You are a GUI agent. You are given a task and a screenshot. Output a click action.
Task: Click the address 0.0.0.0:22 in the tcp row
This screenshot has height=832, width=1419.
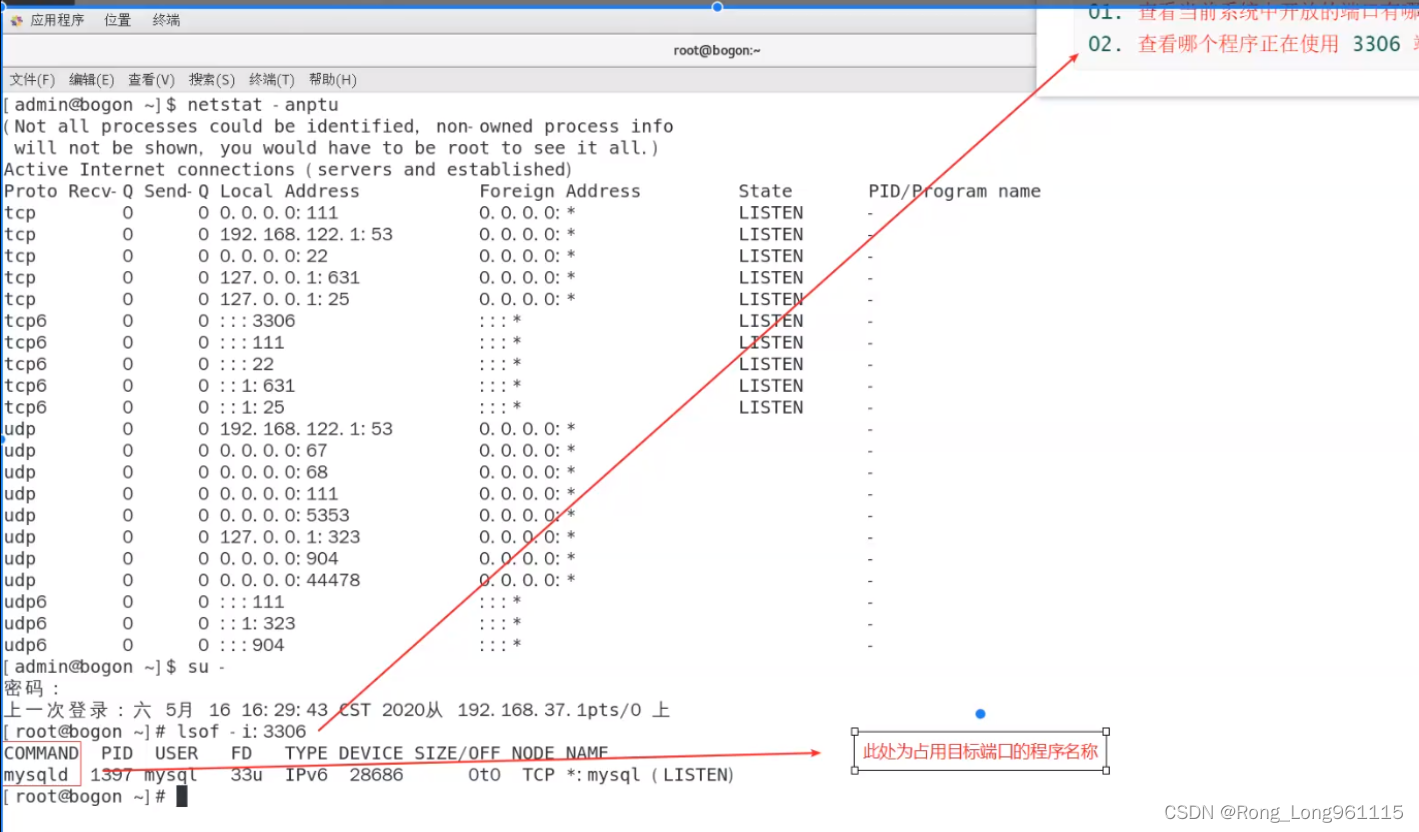[274, 256]
